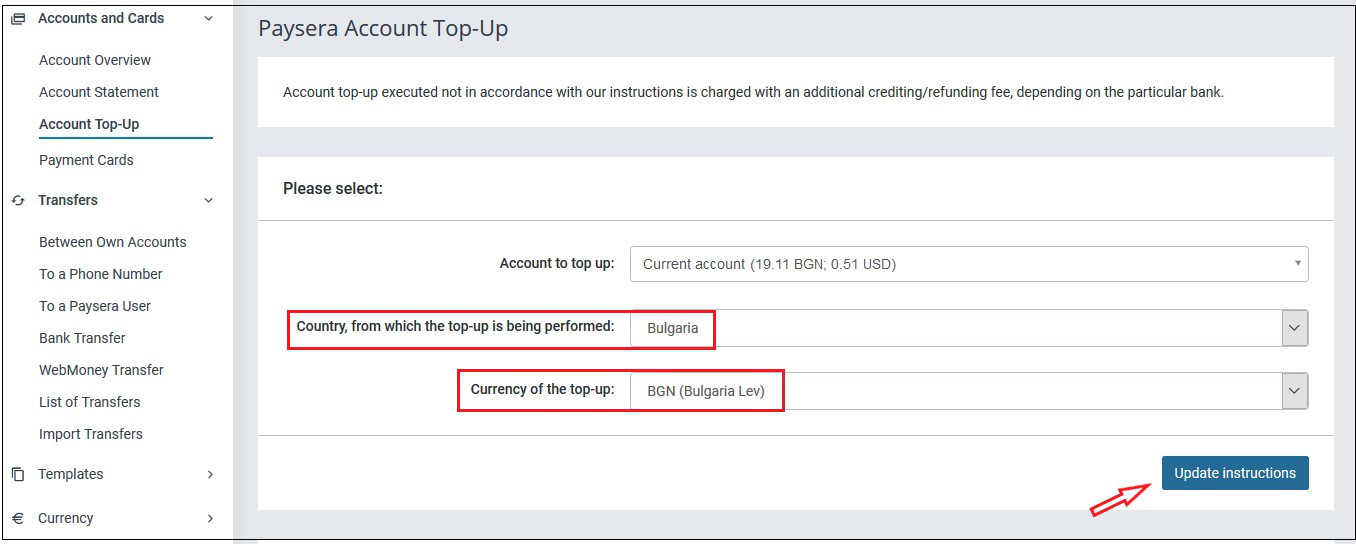Open WebMoney Transfer page
This screenshot has width=1356, height=544.
pos(101,370)
